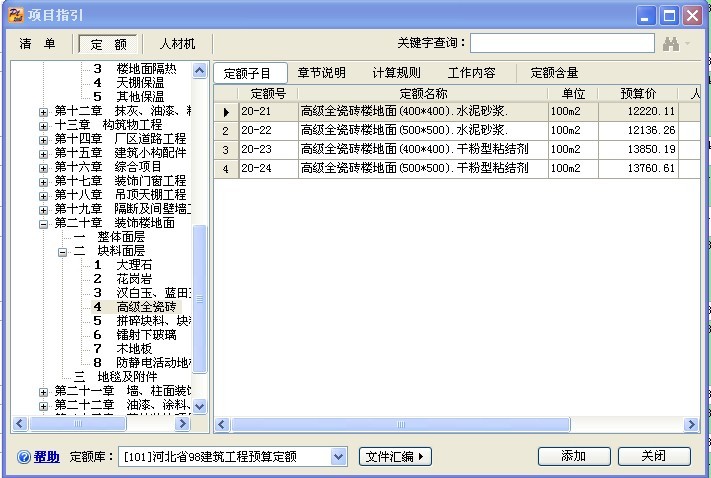
Task: Select tree item 5 拼碎块料
Action: [x=142, y=321]
